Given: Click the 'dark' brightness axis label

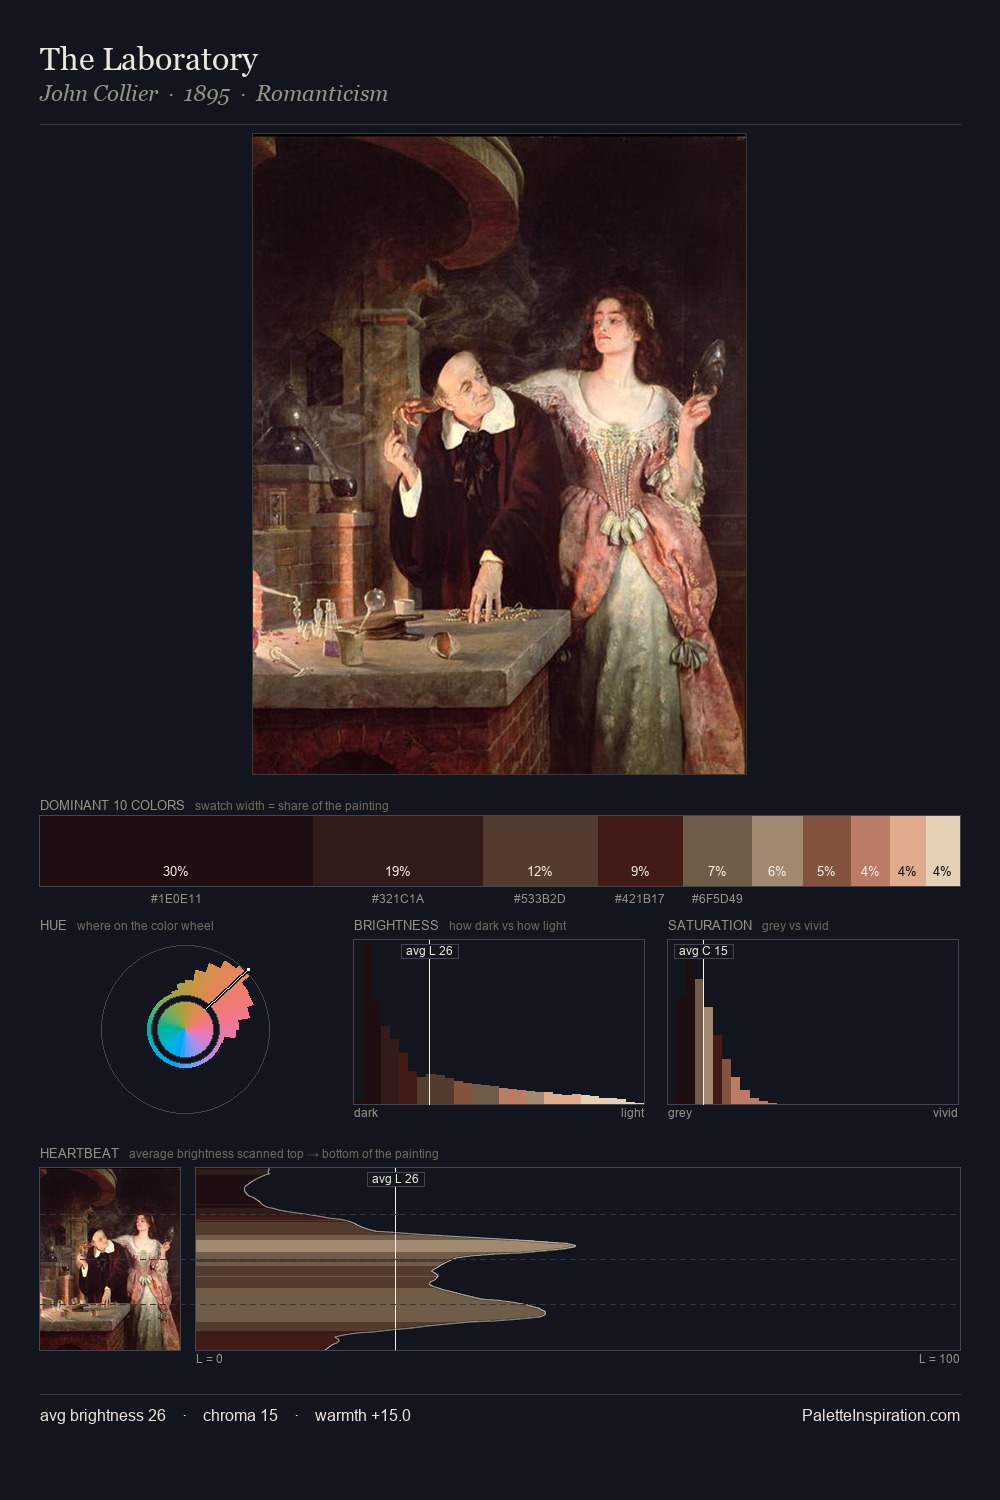Looking at the screenshot, I should coord(366,1113).
